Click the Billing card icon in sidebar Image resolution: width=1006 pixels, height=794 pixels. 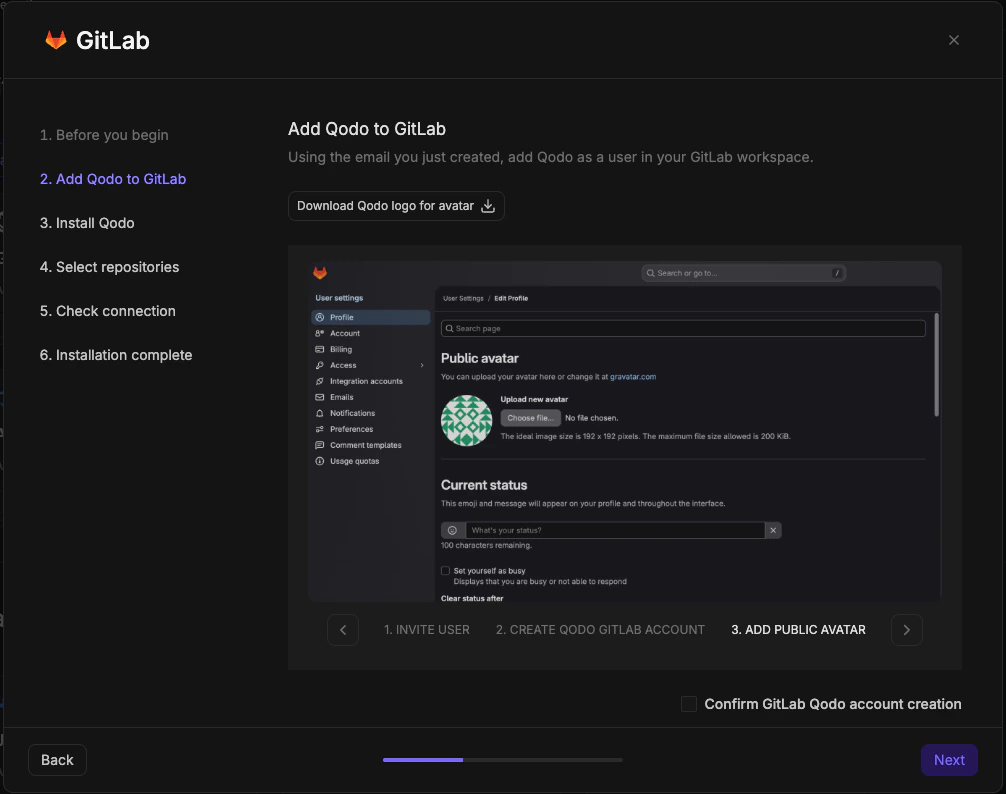pos(320,350)
